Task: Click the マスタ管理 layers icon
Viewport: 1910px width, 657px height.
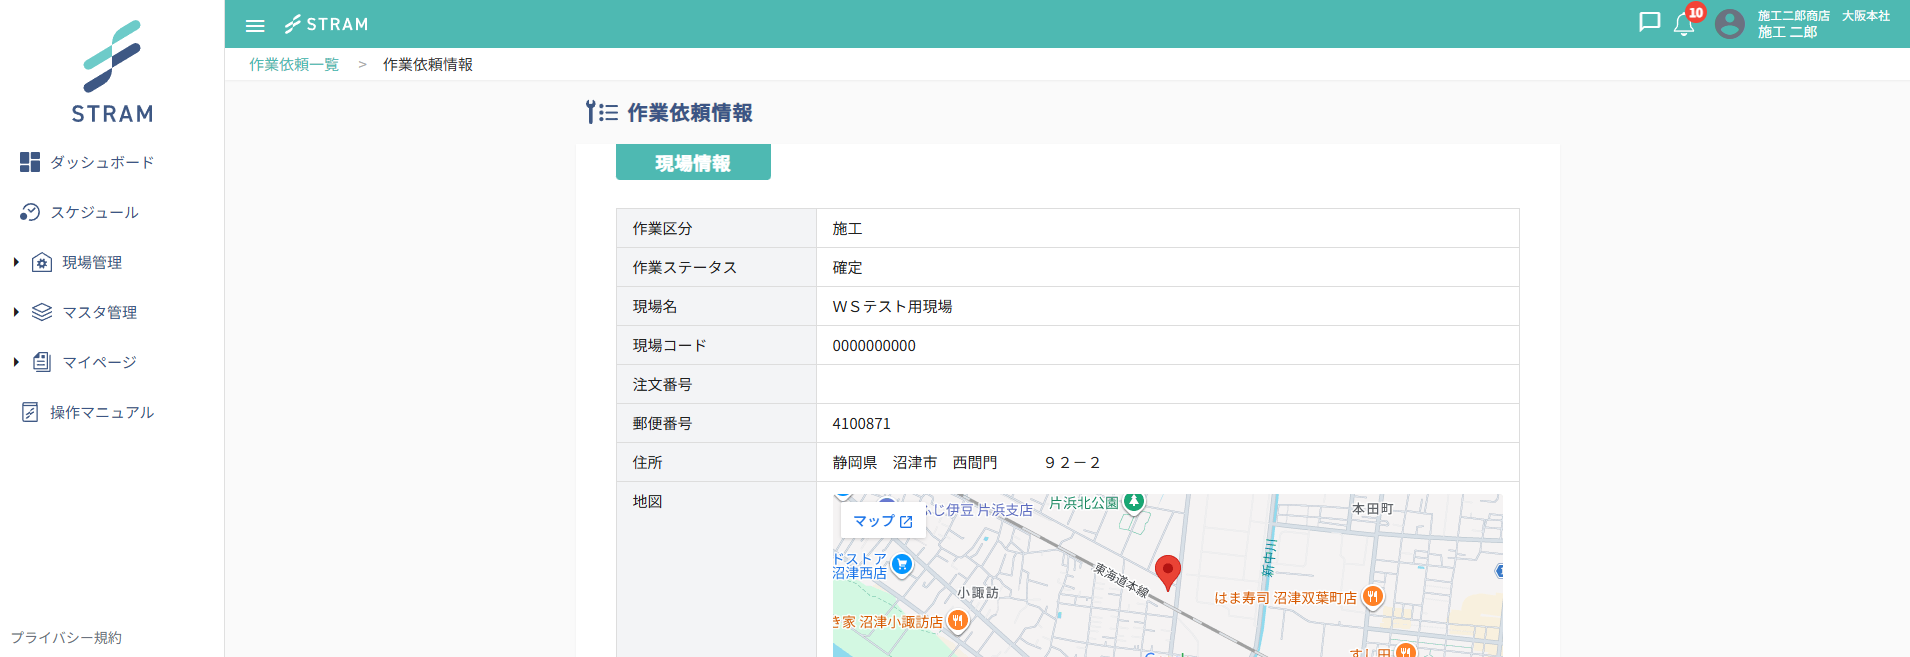Action: 42,312
